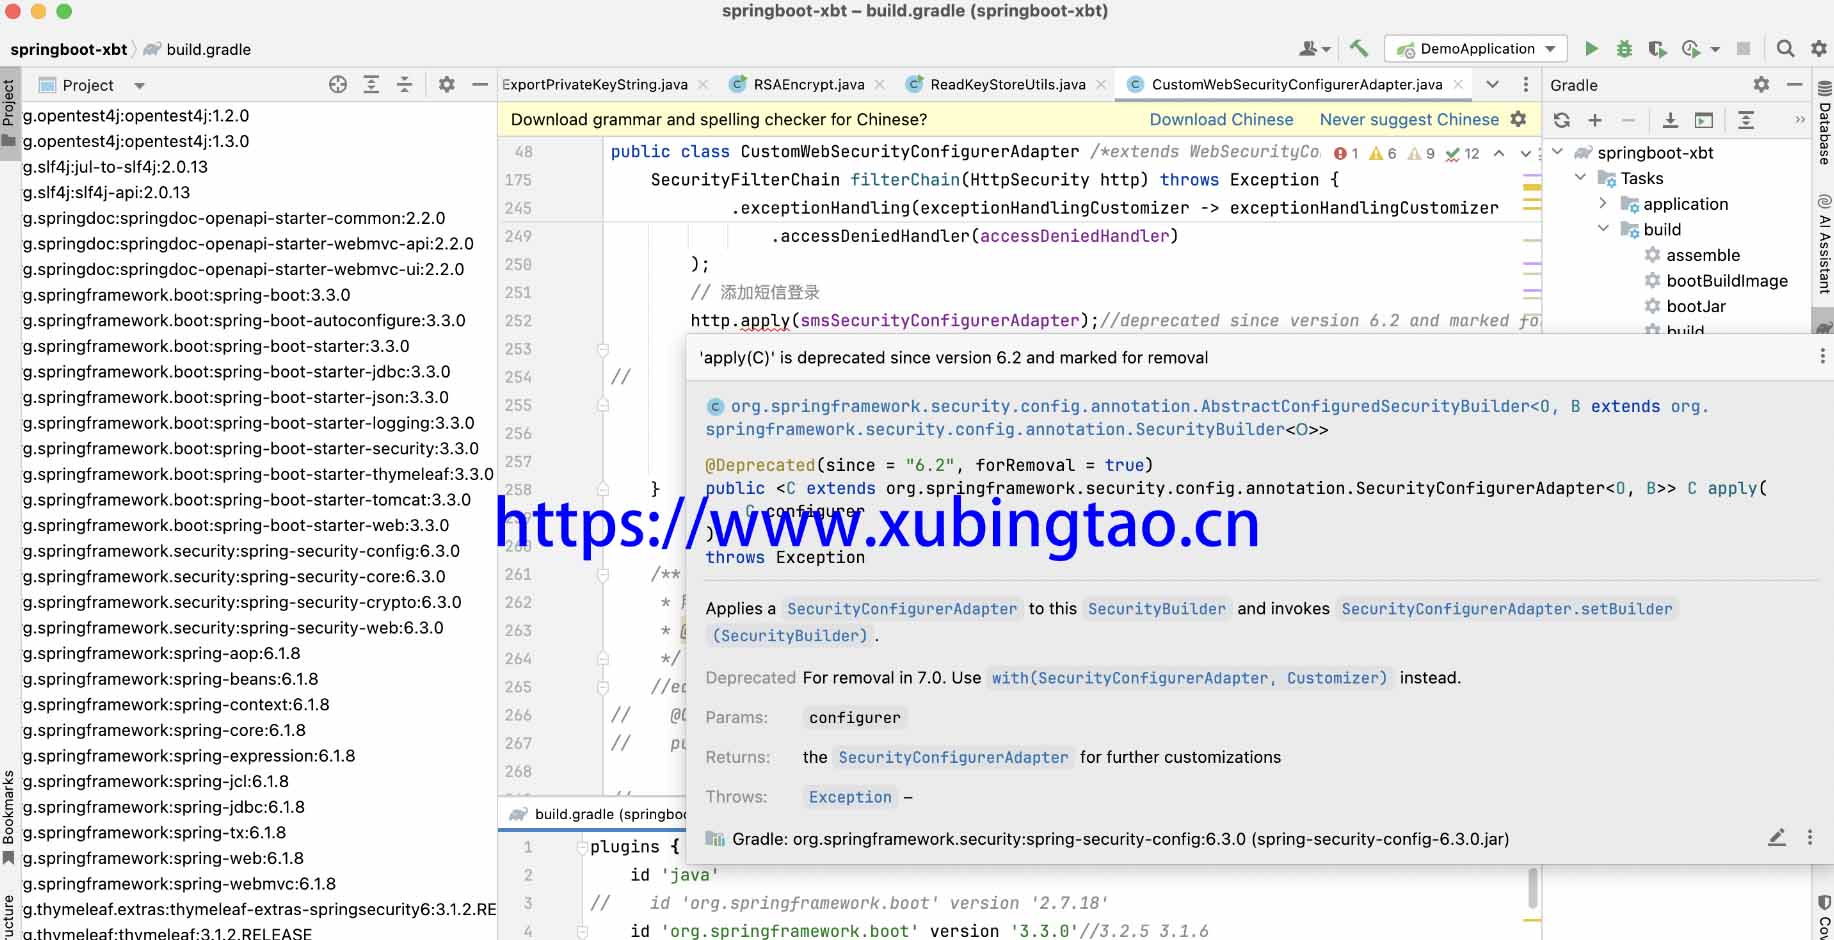Click springboot-xbt breadcrumb in navigation bar
The width and height of the screenshot is (1834, 940).
68,49
